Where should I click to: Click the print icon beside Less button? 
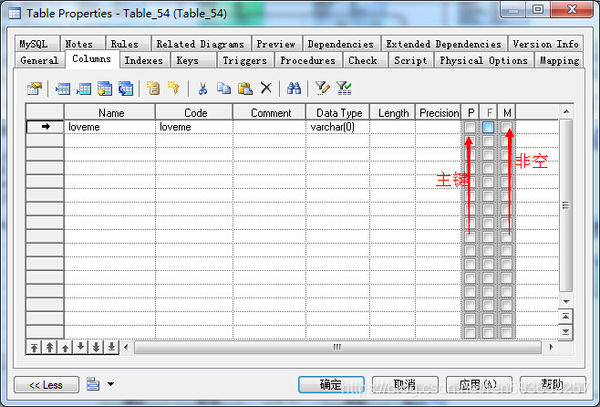click(x=93, y=384)
